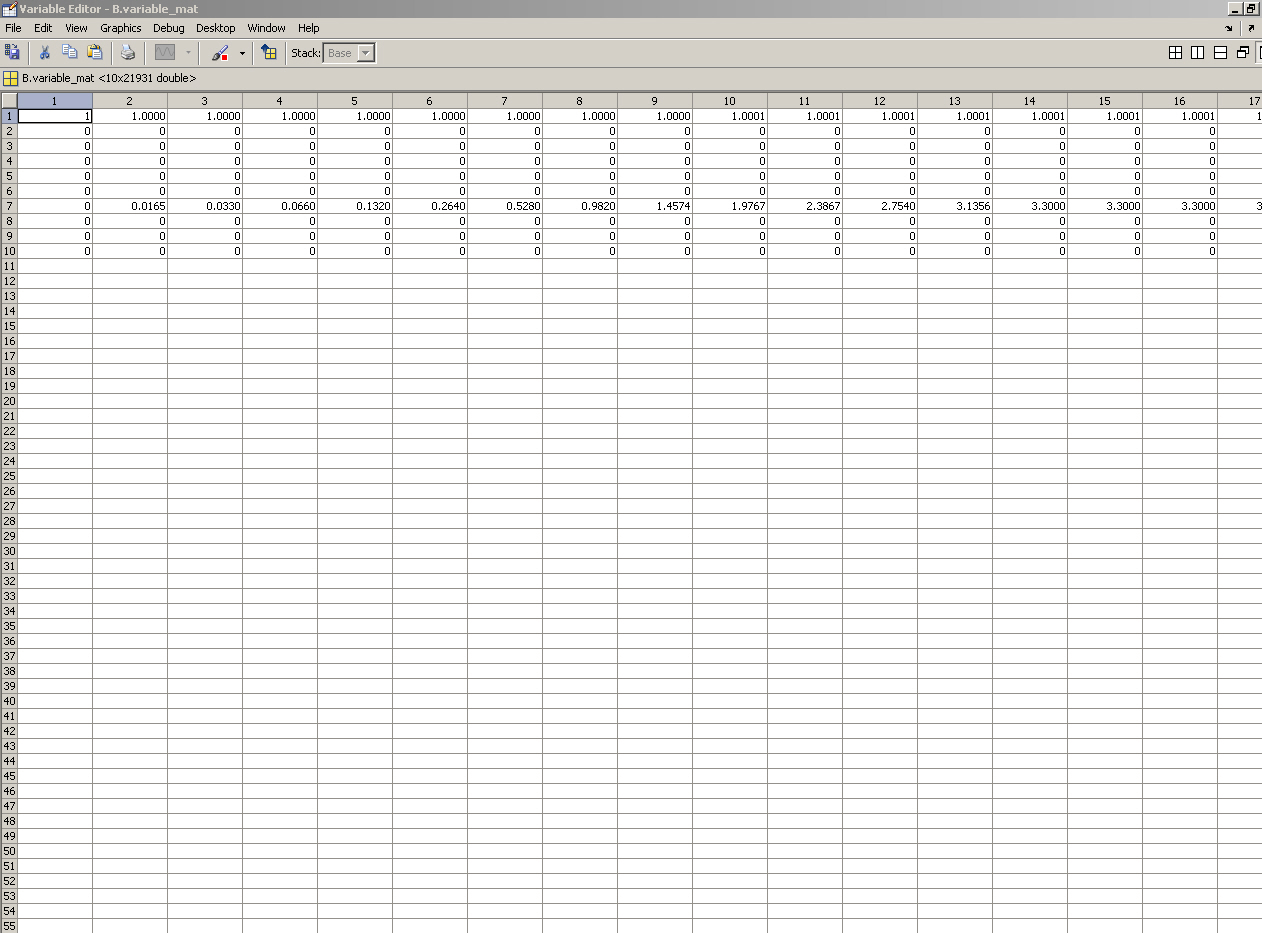Click the grayed plot waveform icon
Screen dimensions: 1262x933
click(165, 52)
